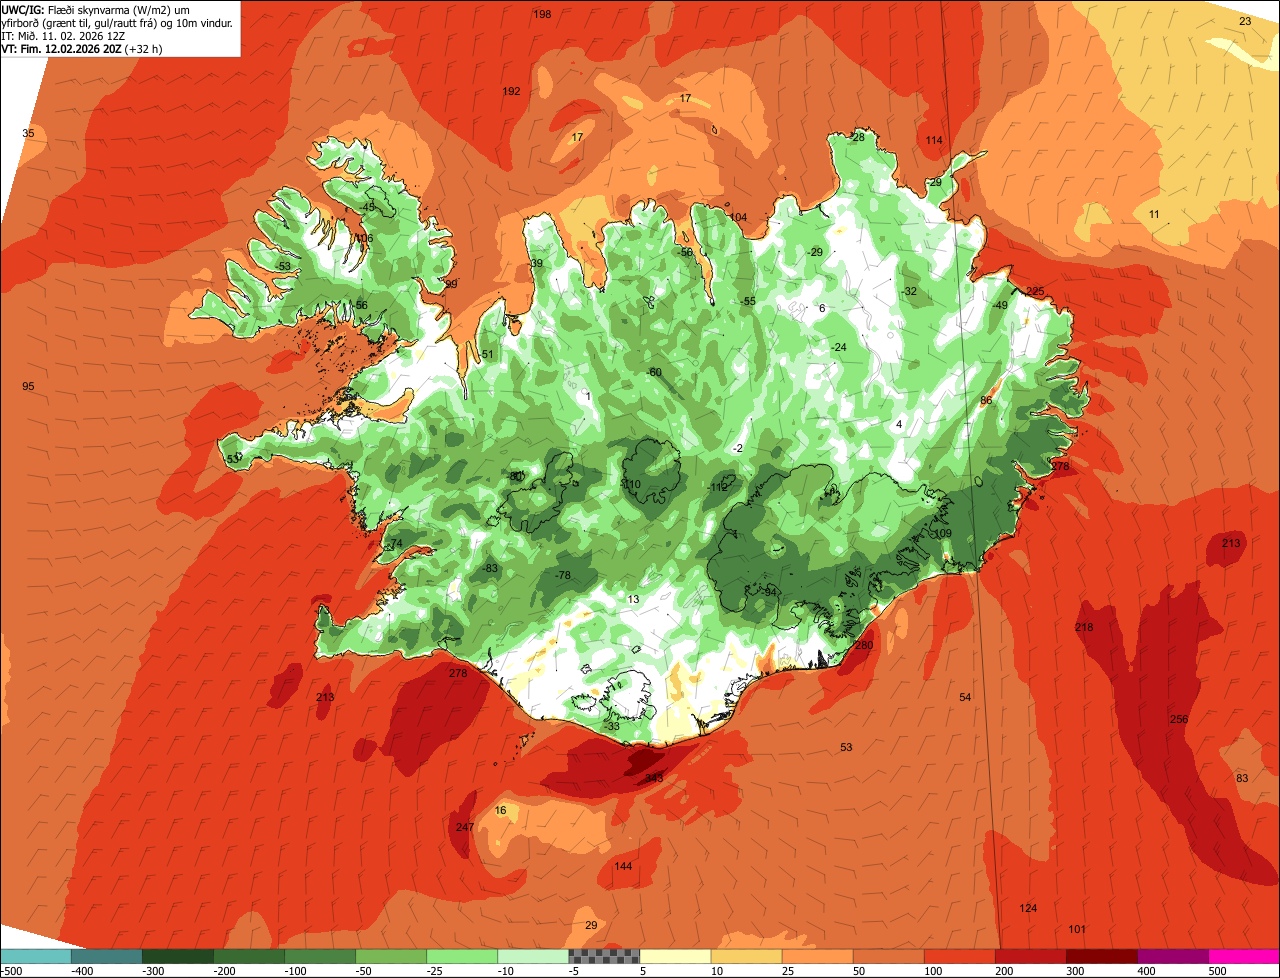Pick the dark red 300 to 400 swatch
The height and width of the screenshot is (978, 1280).
click(x=1101, y=956)
